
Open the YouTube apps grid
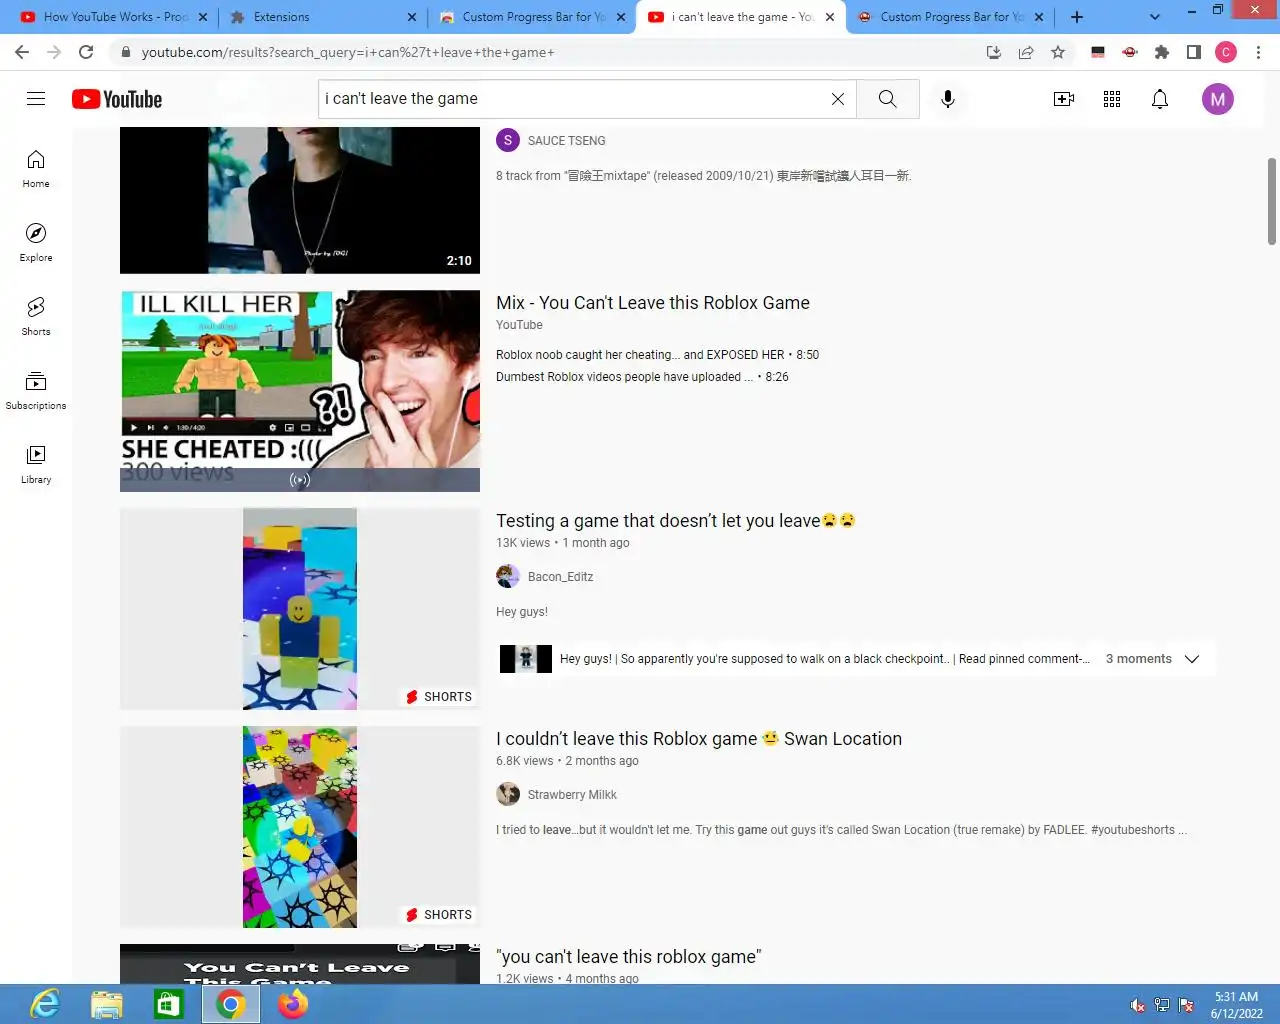pos(1112,99)
